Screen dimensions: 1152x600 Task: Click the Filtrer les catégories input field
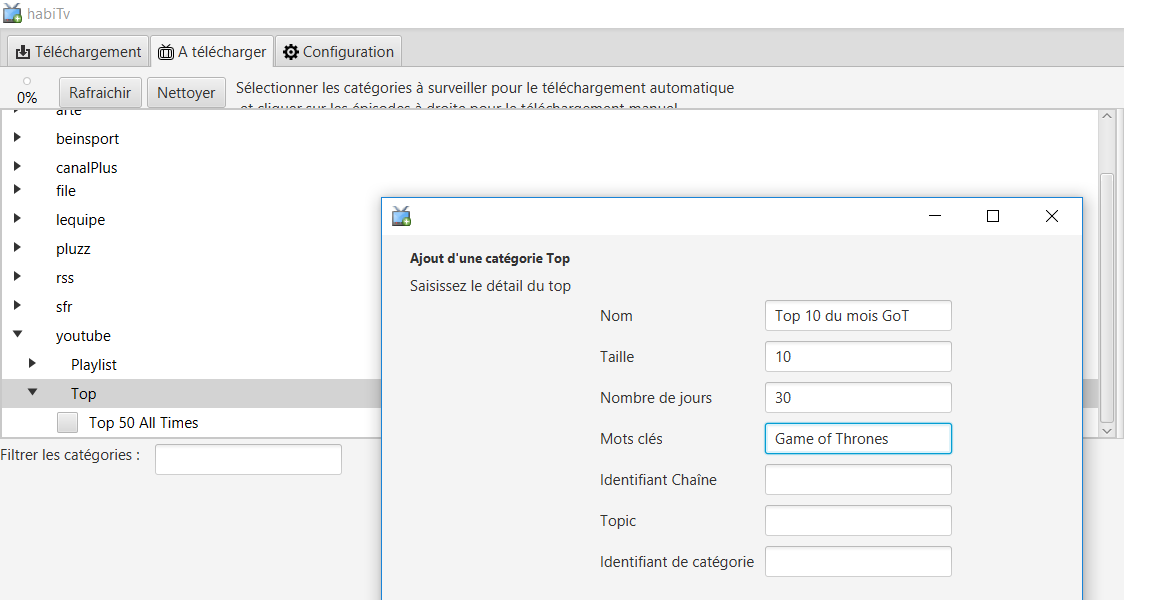pos(248,459)
